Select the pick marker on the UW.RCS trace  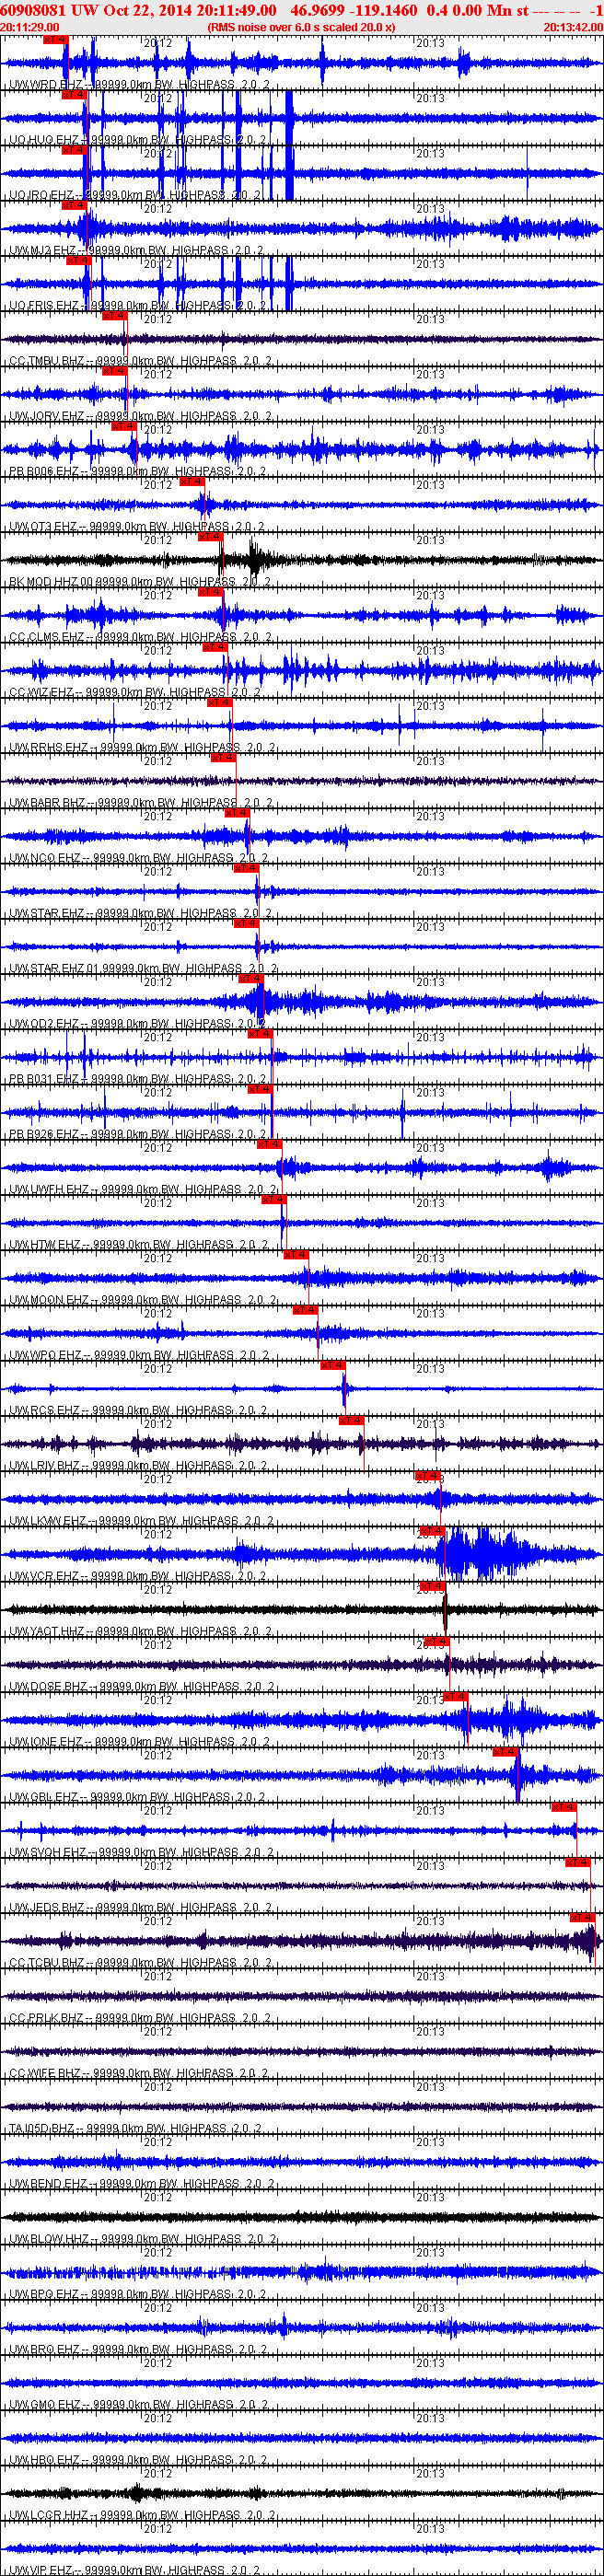332,1365
